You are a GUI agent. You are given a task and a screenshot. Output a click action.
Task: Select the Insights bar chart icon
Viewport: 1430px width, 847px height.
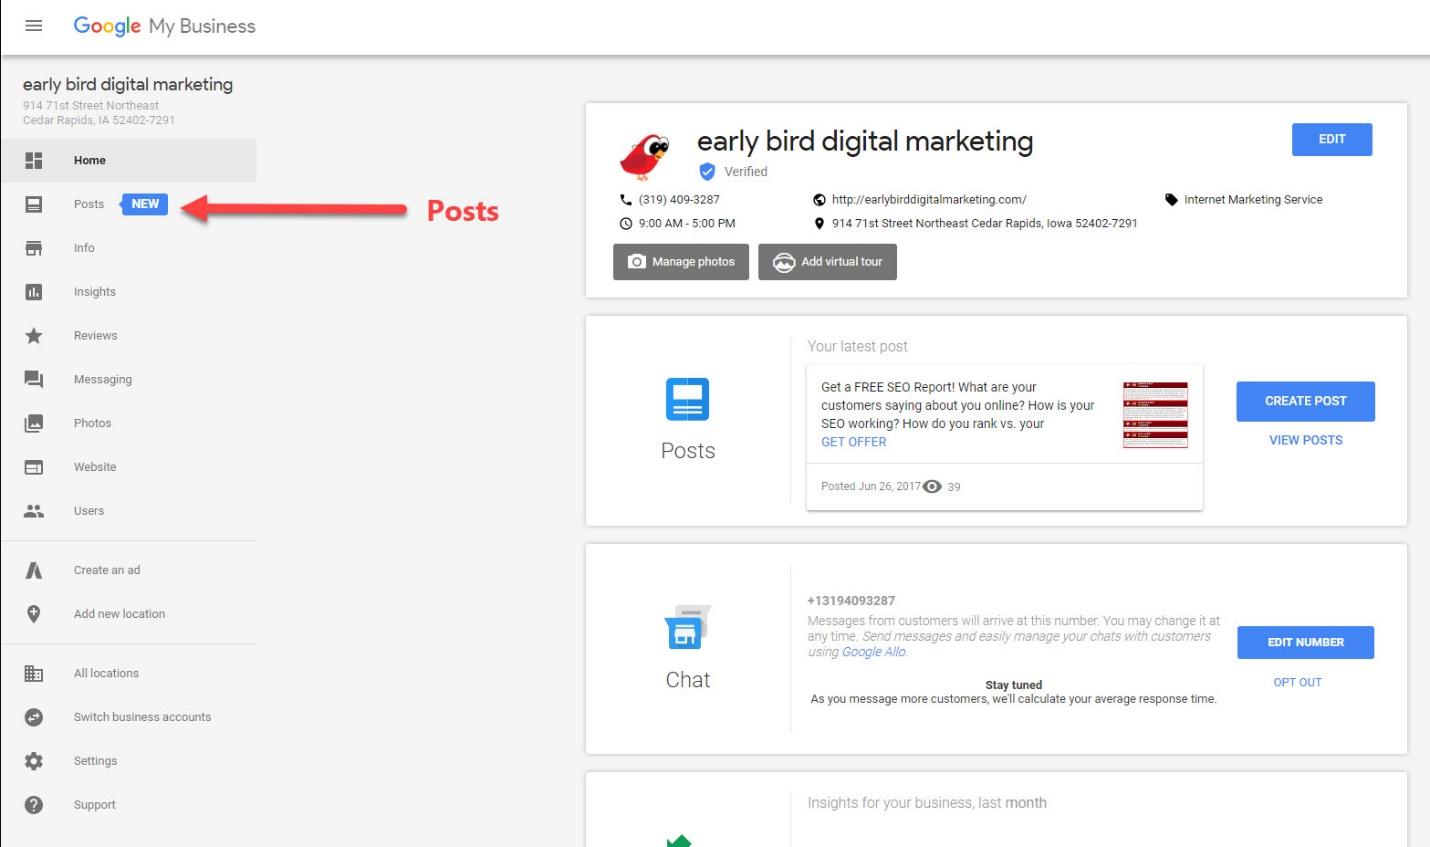click(34, 292)
